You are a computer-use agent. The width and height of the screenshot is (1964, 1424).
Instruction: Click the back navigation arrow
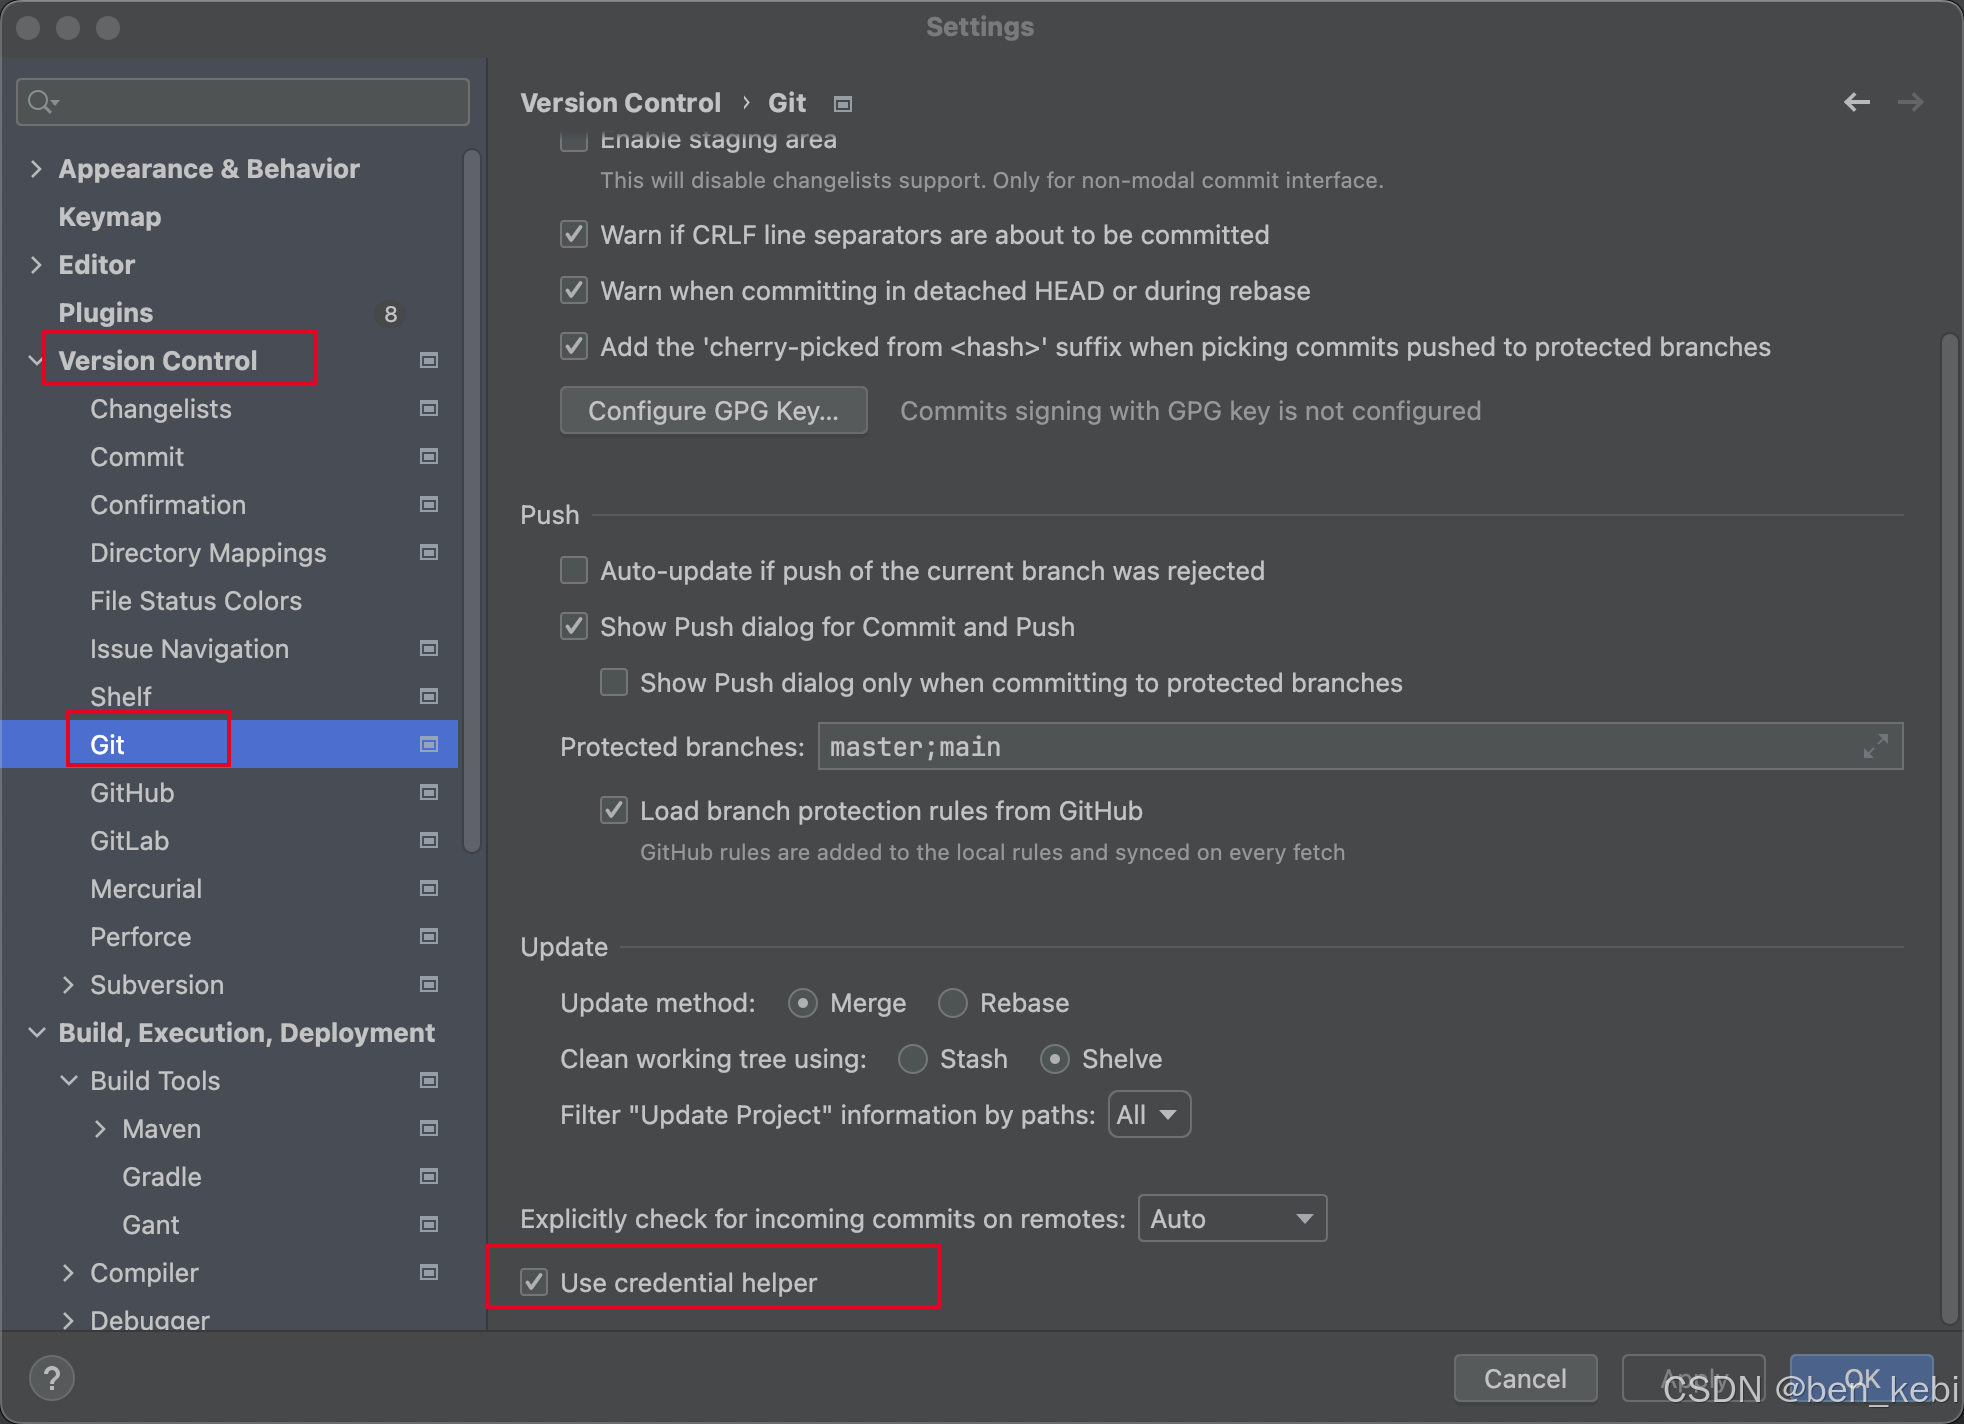click(x=1856, y=102)
